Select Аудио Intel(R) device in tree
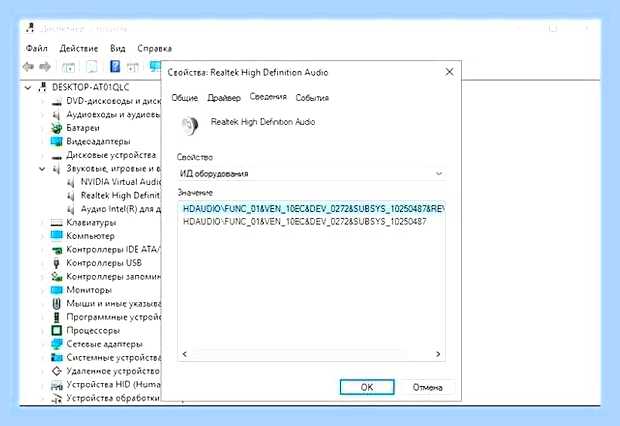Viewport: 620px width, 426px height. 121,209
